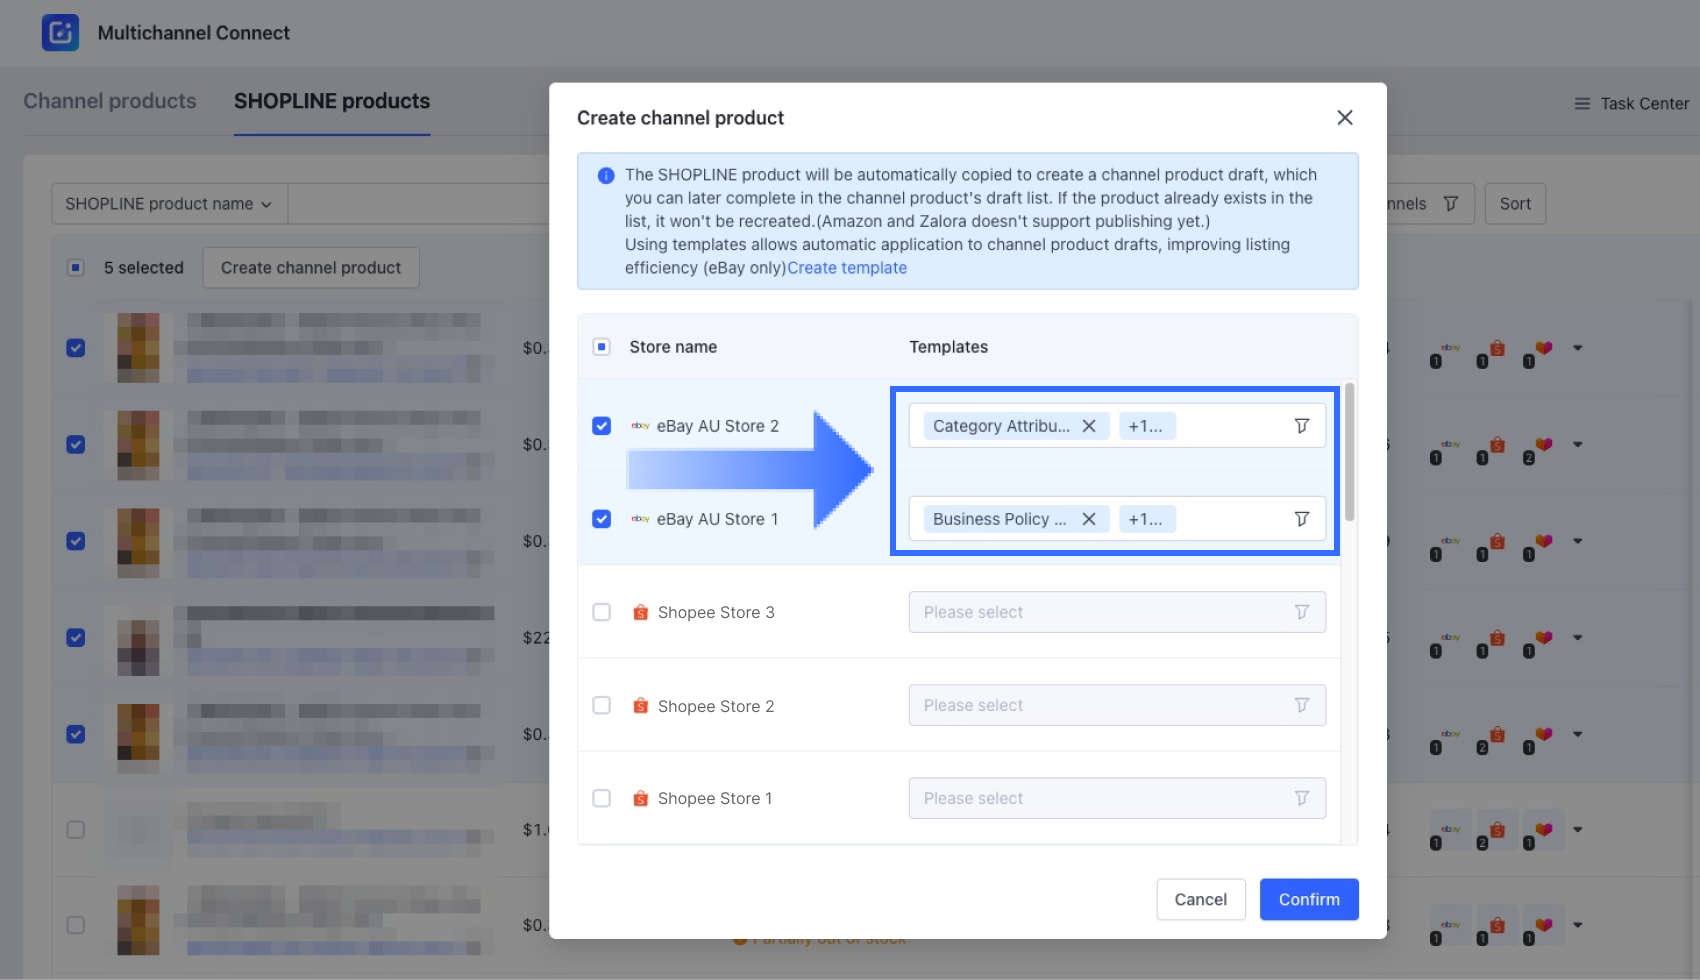Open Shopee Store 2 template dropdown
The height and width of the screenshot is (980, 1700).
1116,705
